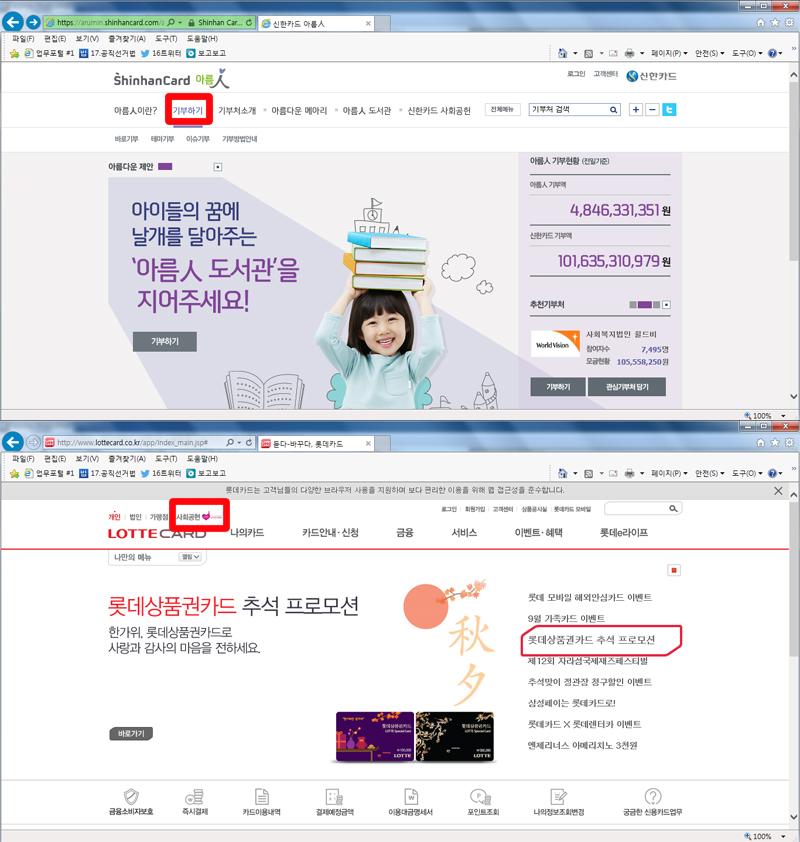The image size is (800, 842).
Task: Switch to 신한카드 아름人 browser tab
Action: click(x=316, y=24)
